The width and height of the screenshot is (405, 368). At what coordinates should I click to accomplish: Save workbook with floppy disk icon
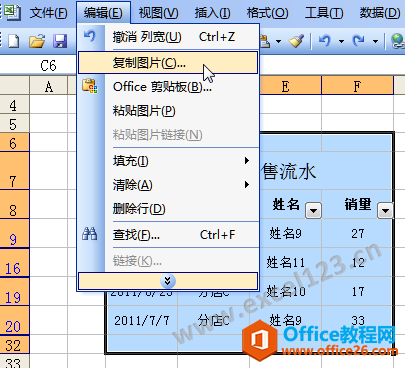tap(60, 41)
